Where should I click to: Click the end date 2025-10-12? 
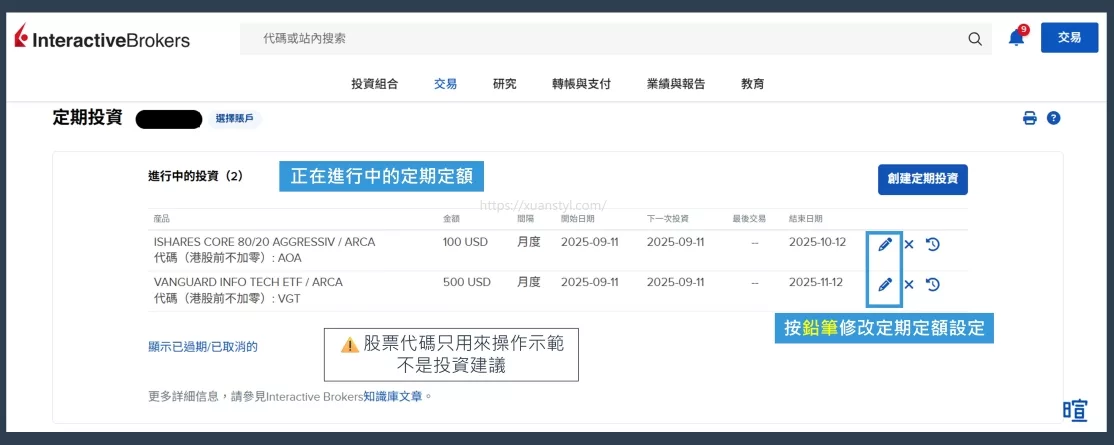(817, 242)
